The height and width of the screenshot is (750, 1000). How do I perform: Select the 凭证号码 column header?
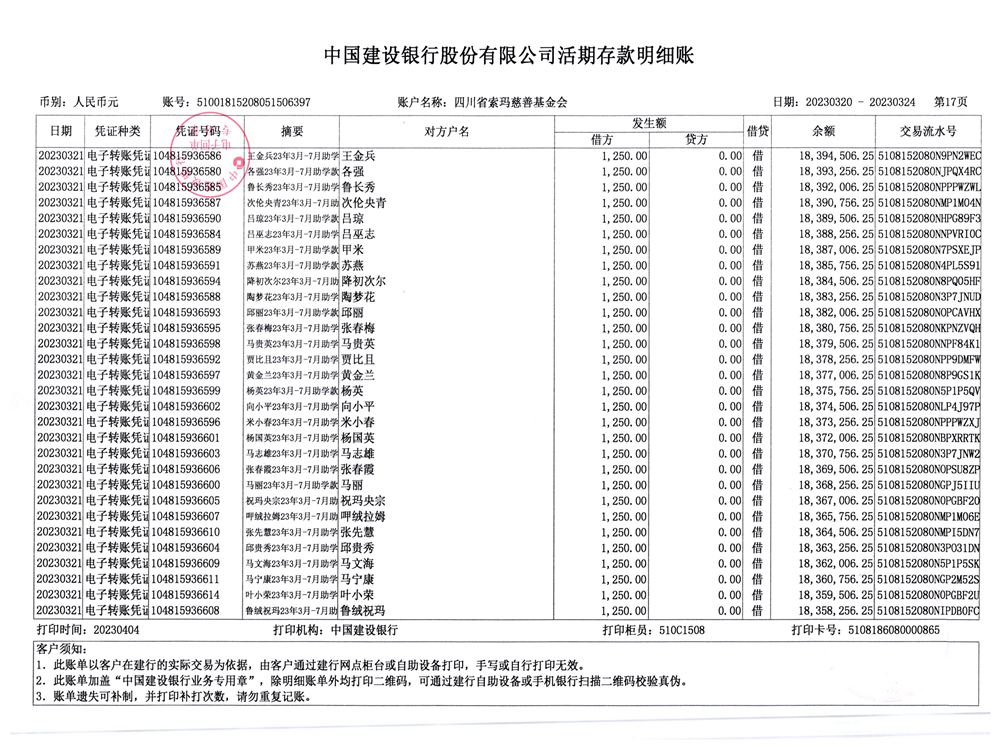coord(198,131)
